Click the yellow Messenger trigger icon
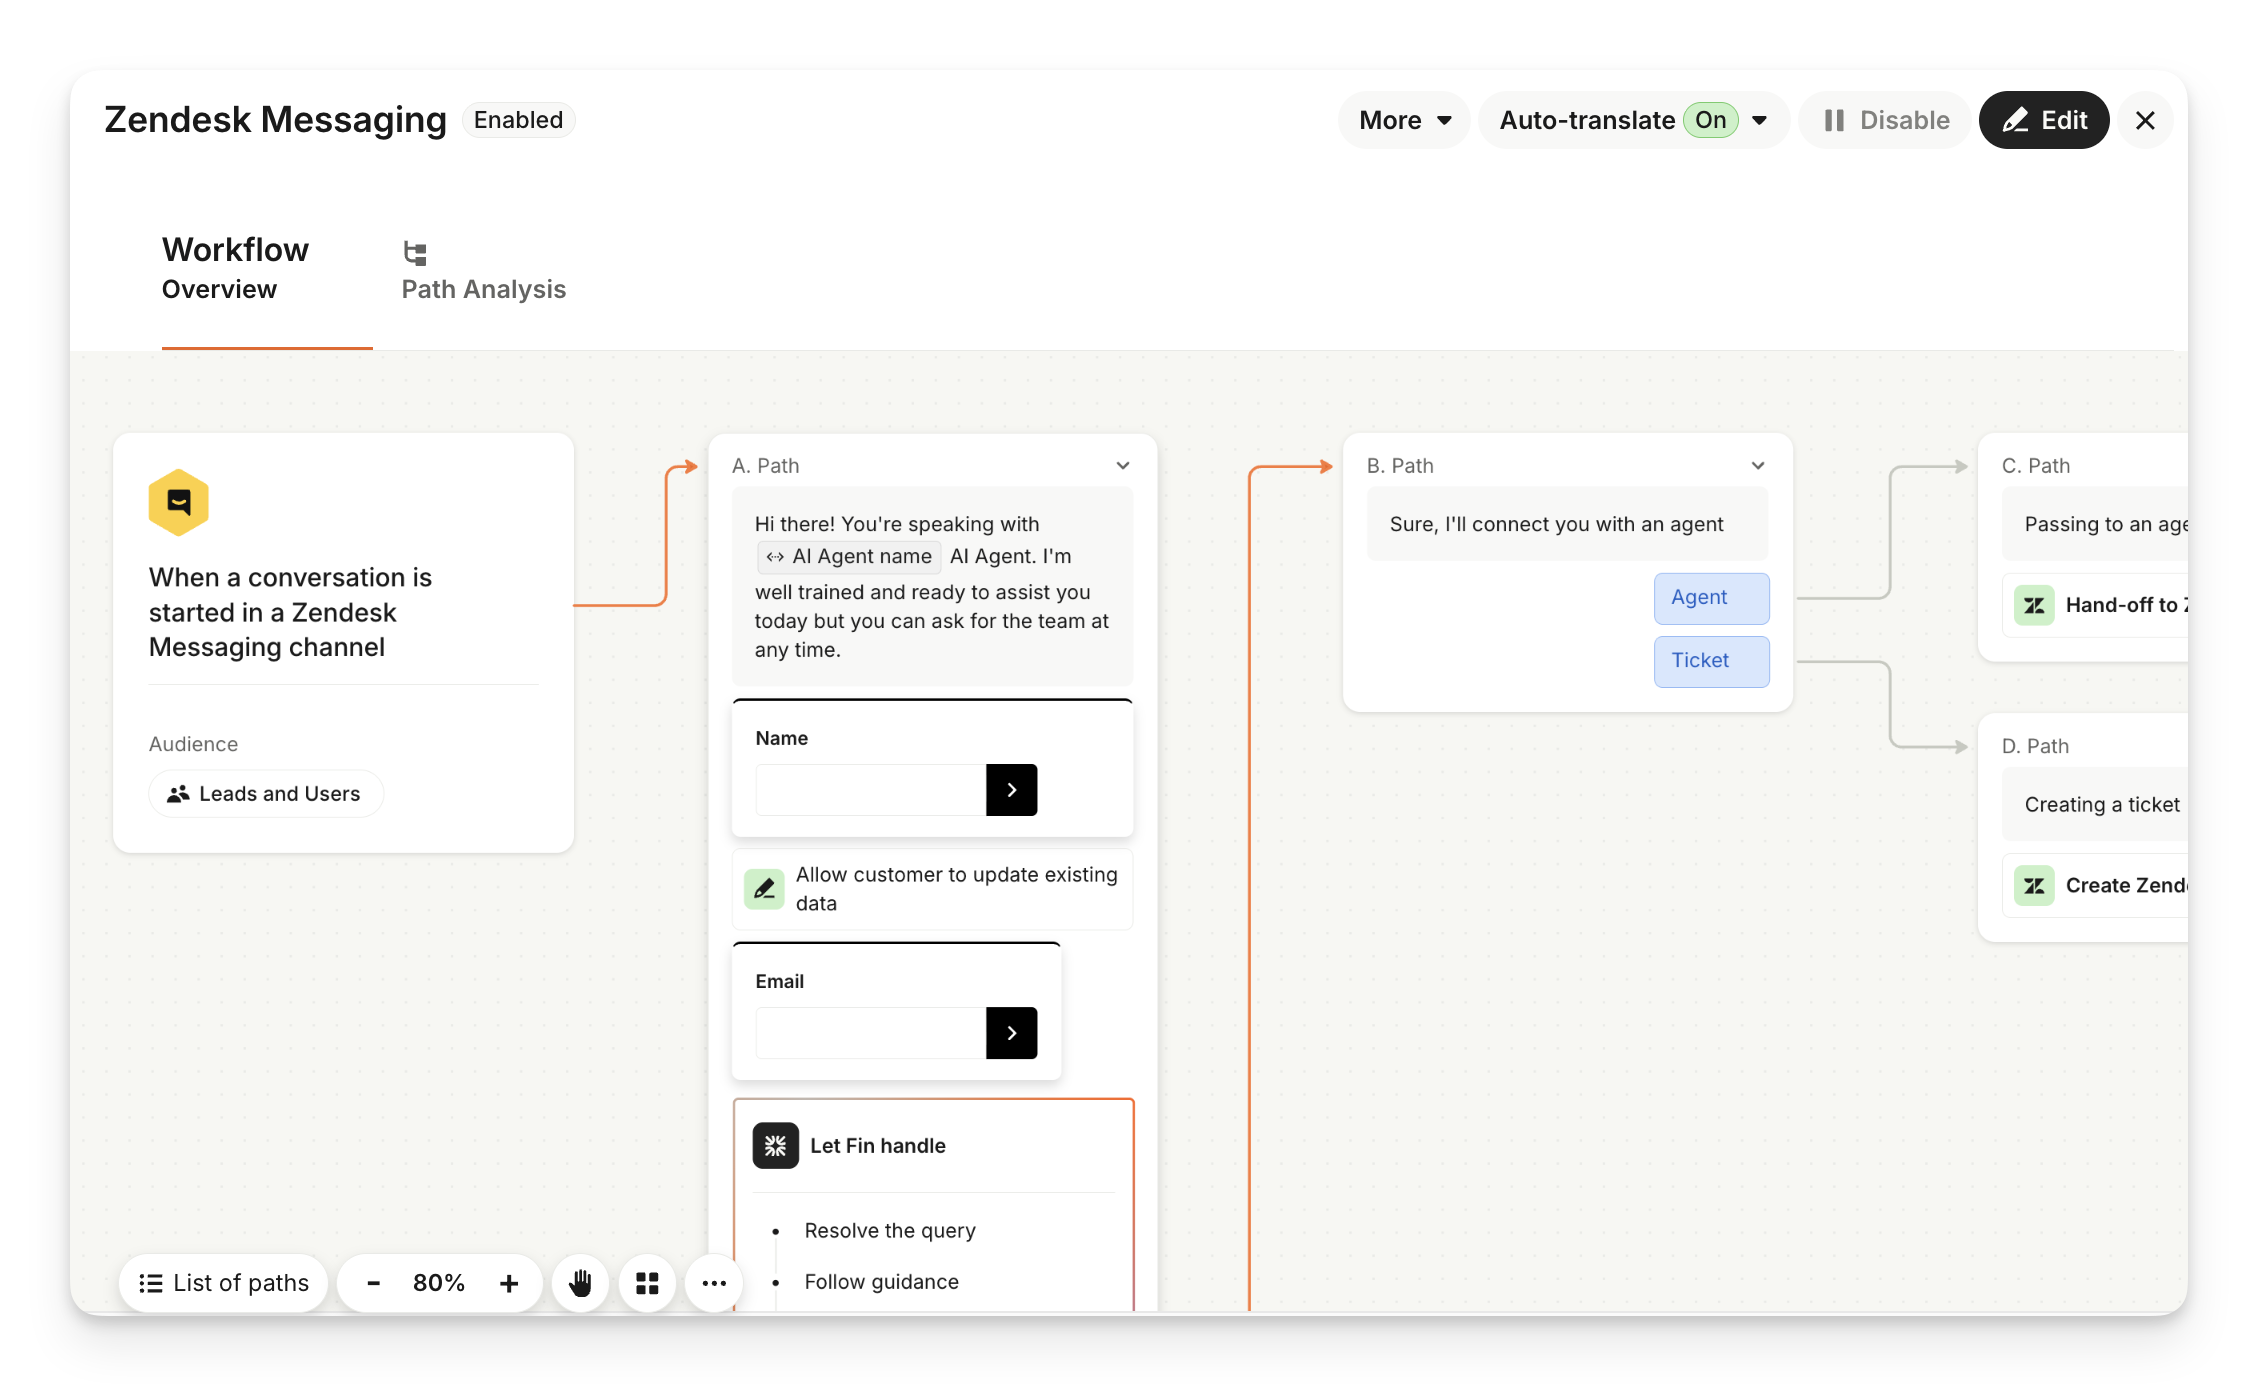The width and height of the screenshot is (2258, 1386). tap(179, 502)
